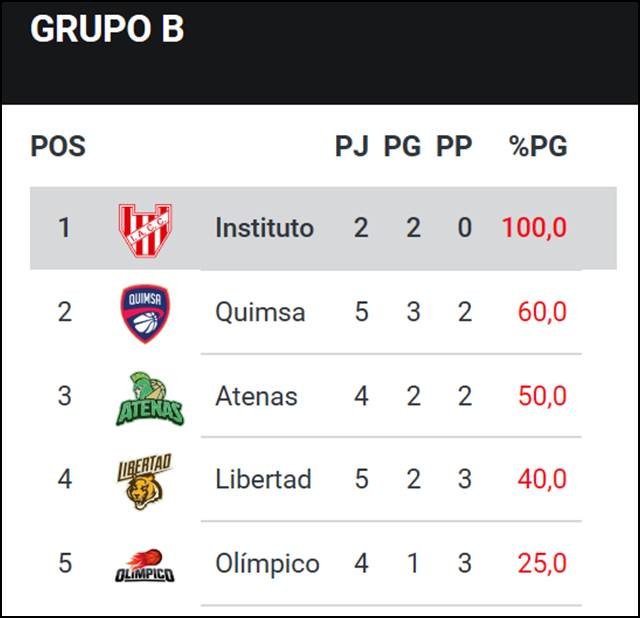Click the Libertad tiger logo
Image resolution: width=640 pixels, height=618 pixels.
(145, 480)
